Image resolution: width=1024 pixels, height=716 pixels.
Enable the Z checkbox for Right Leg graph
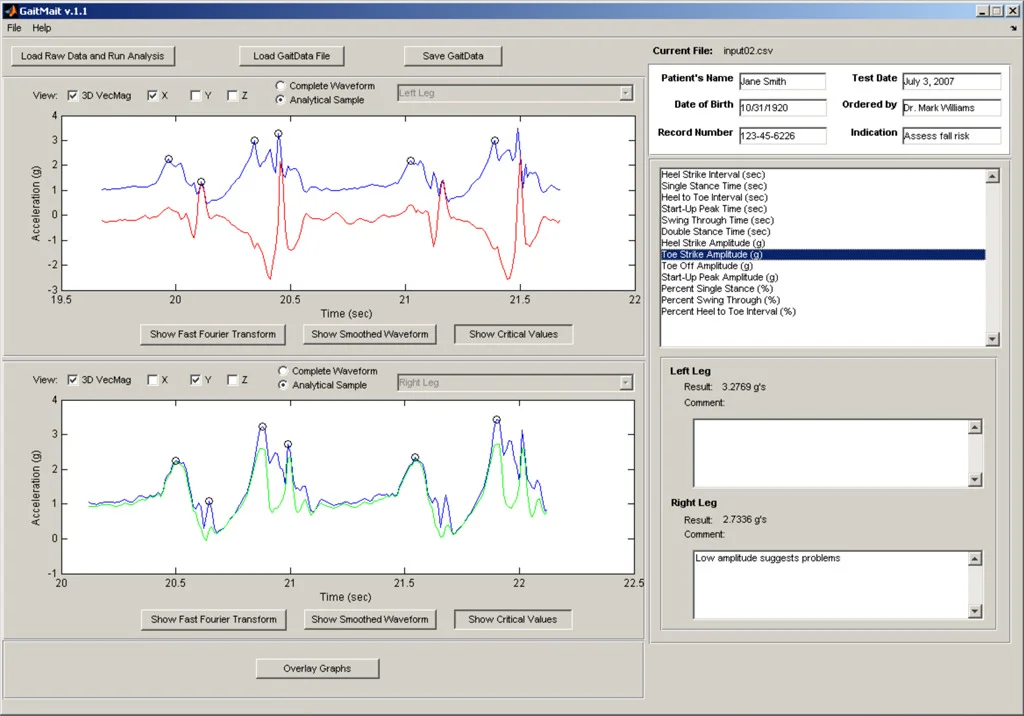coord(232,380)
